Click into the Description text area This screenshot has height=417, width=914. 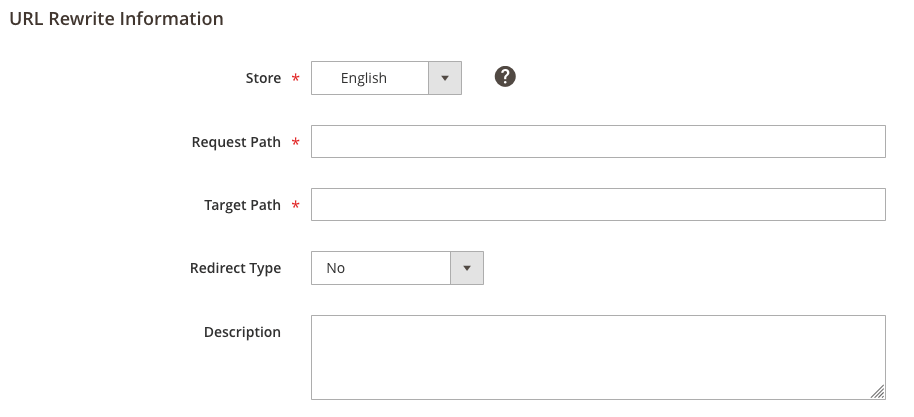tap(598, 358)
